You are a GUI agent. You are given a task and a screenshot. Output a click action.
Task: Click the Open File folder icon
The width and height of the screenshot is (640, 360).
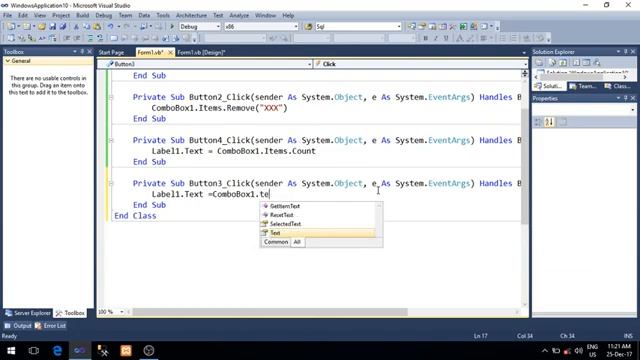point(42,27)
